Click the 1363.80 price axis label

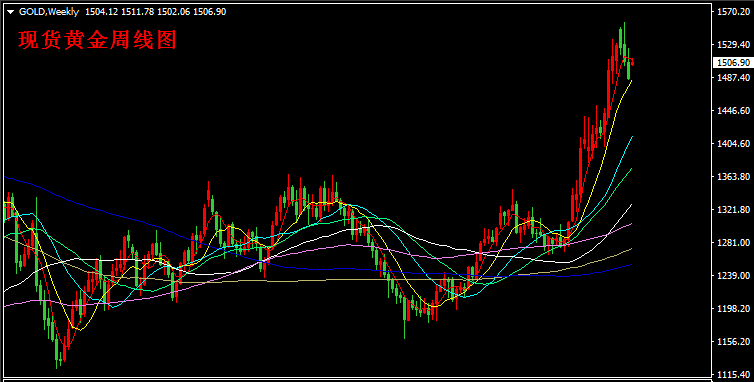tap(734, 177)
